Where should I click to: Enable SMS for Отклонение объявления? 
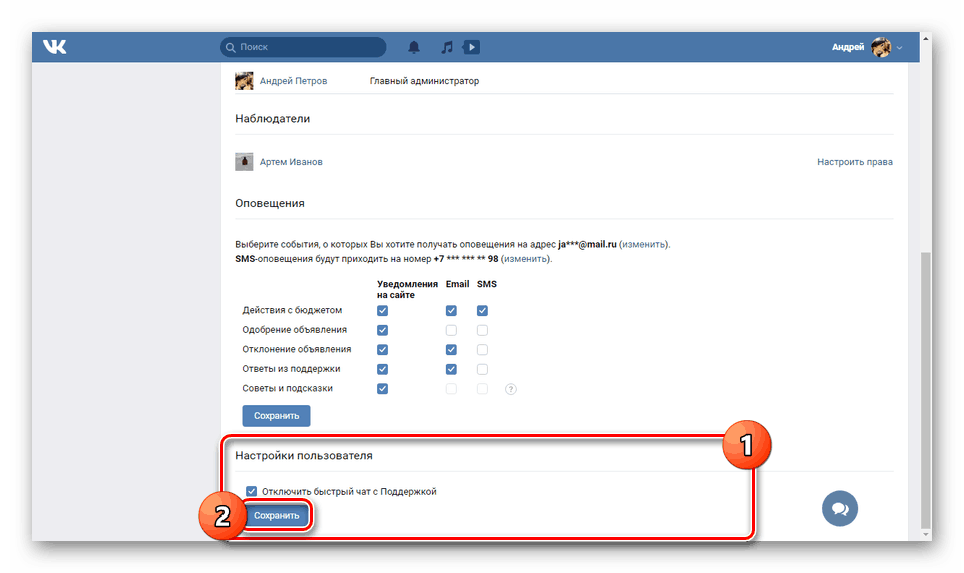tap(483, 350)
